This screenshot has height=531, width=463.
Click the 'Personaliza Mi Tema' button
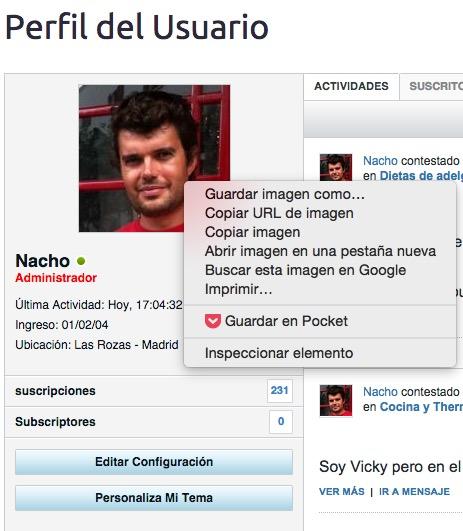pos(154,498)
